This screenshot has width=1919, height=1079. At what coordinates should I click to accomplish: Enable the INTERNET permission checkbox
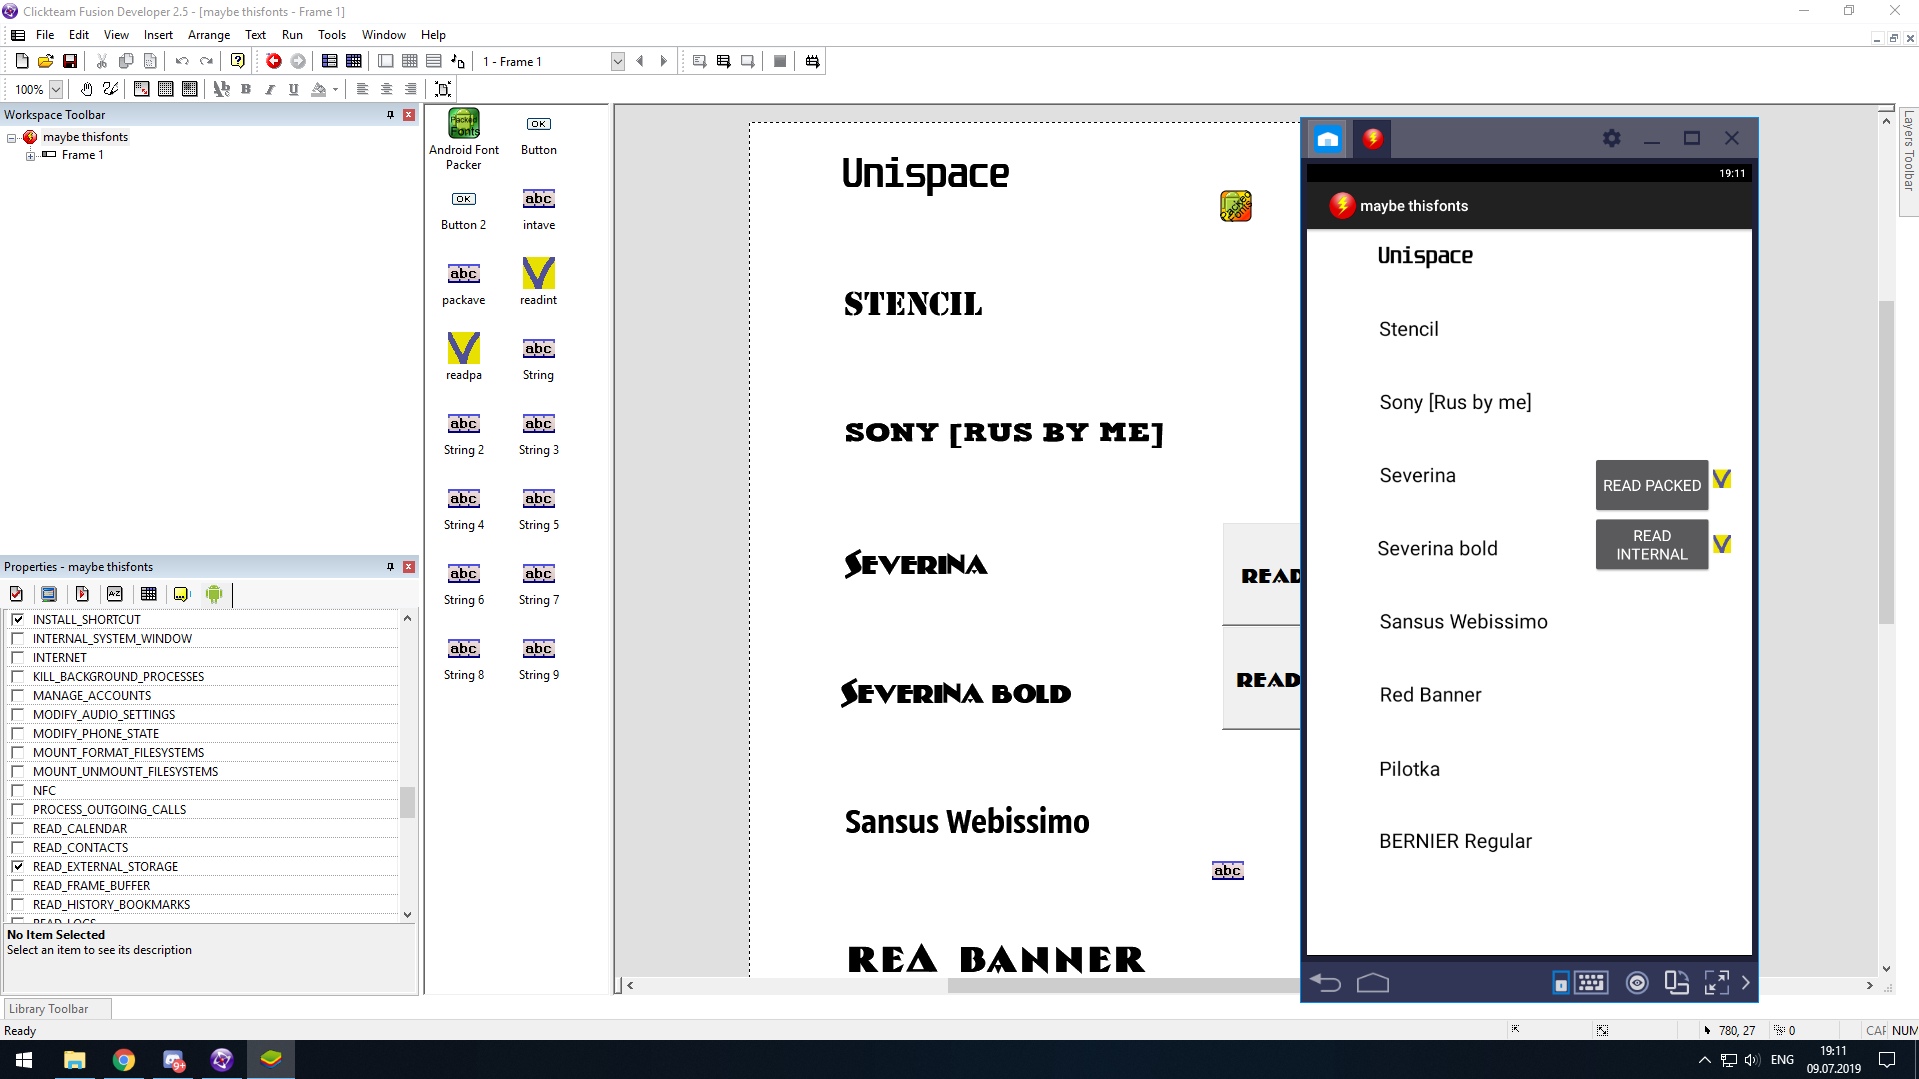(x=18, y=657)
